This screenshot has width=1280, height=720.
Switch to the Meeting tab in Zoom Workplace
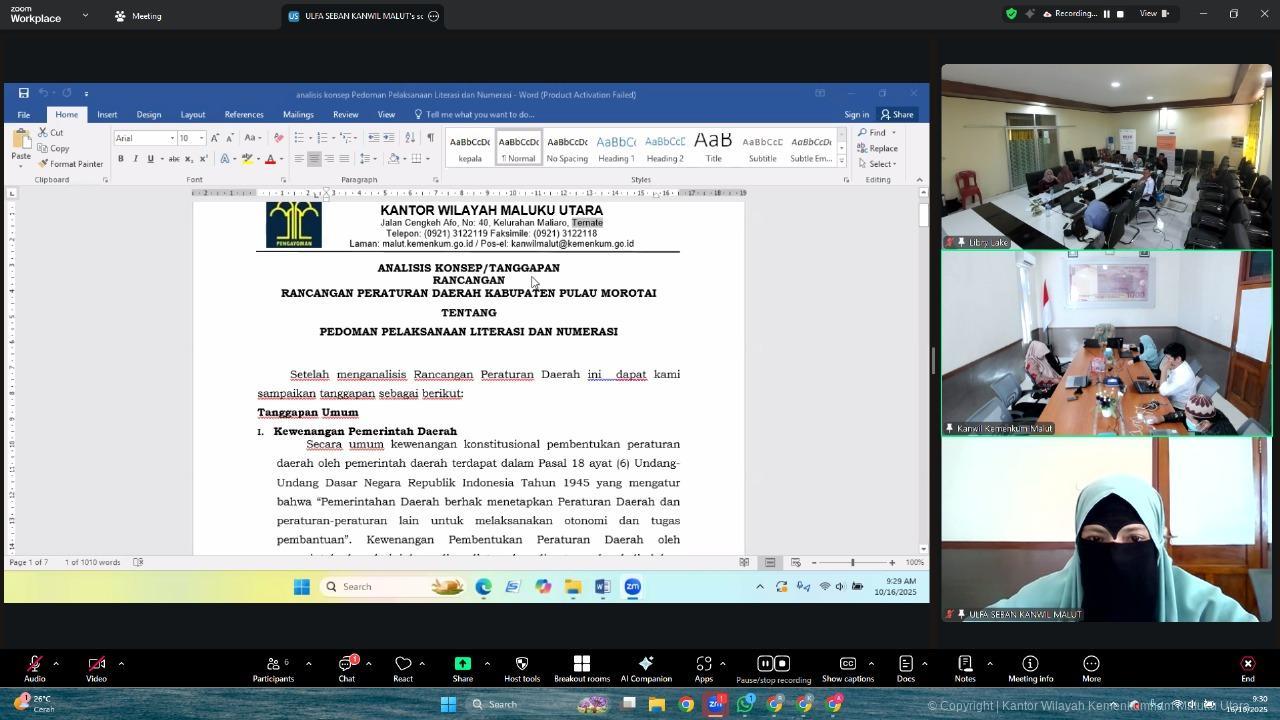pos(138,16)
